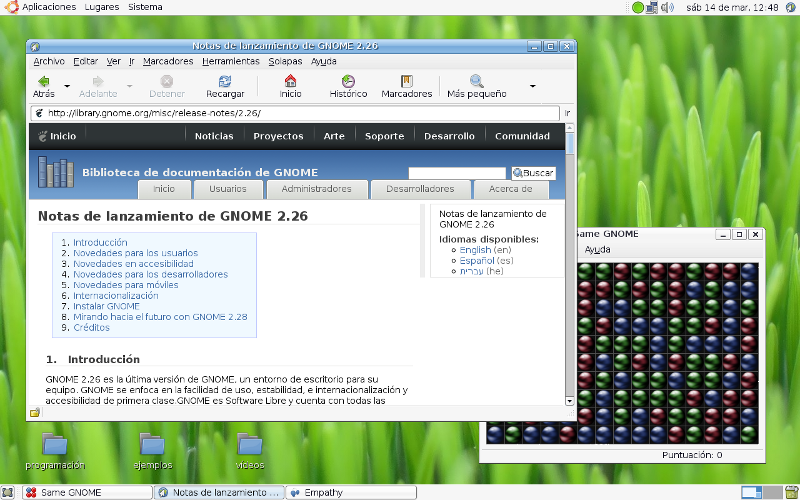Select English language link
Image resolution: width=800 pixels, height=500 pixels.
click(x=475, y=250)
